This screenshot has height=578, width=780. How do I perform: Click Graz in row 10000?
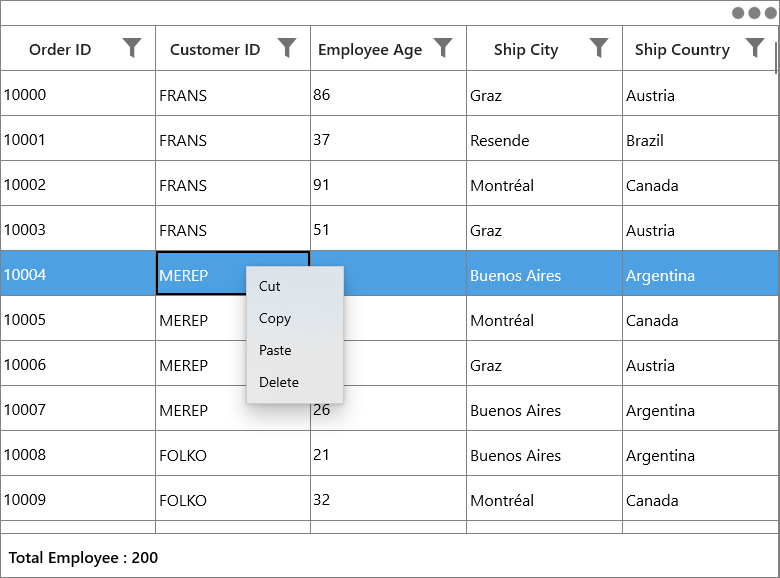coord(486,95)
